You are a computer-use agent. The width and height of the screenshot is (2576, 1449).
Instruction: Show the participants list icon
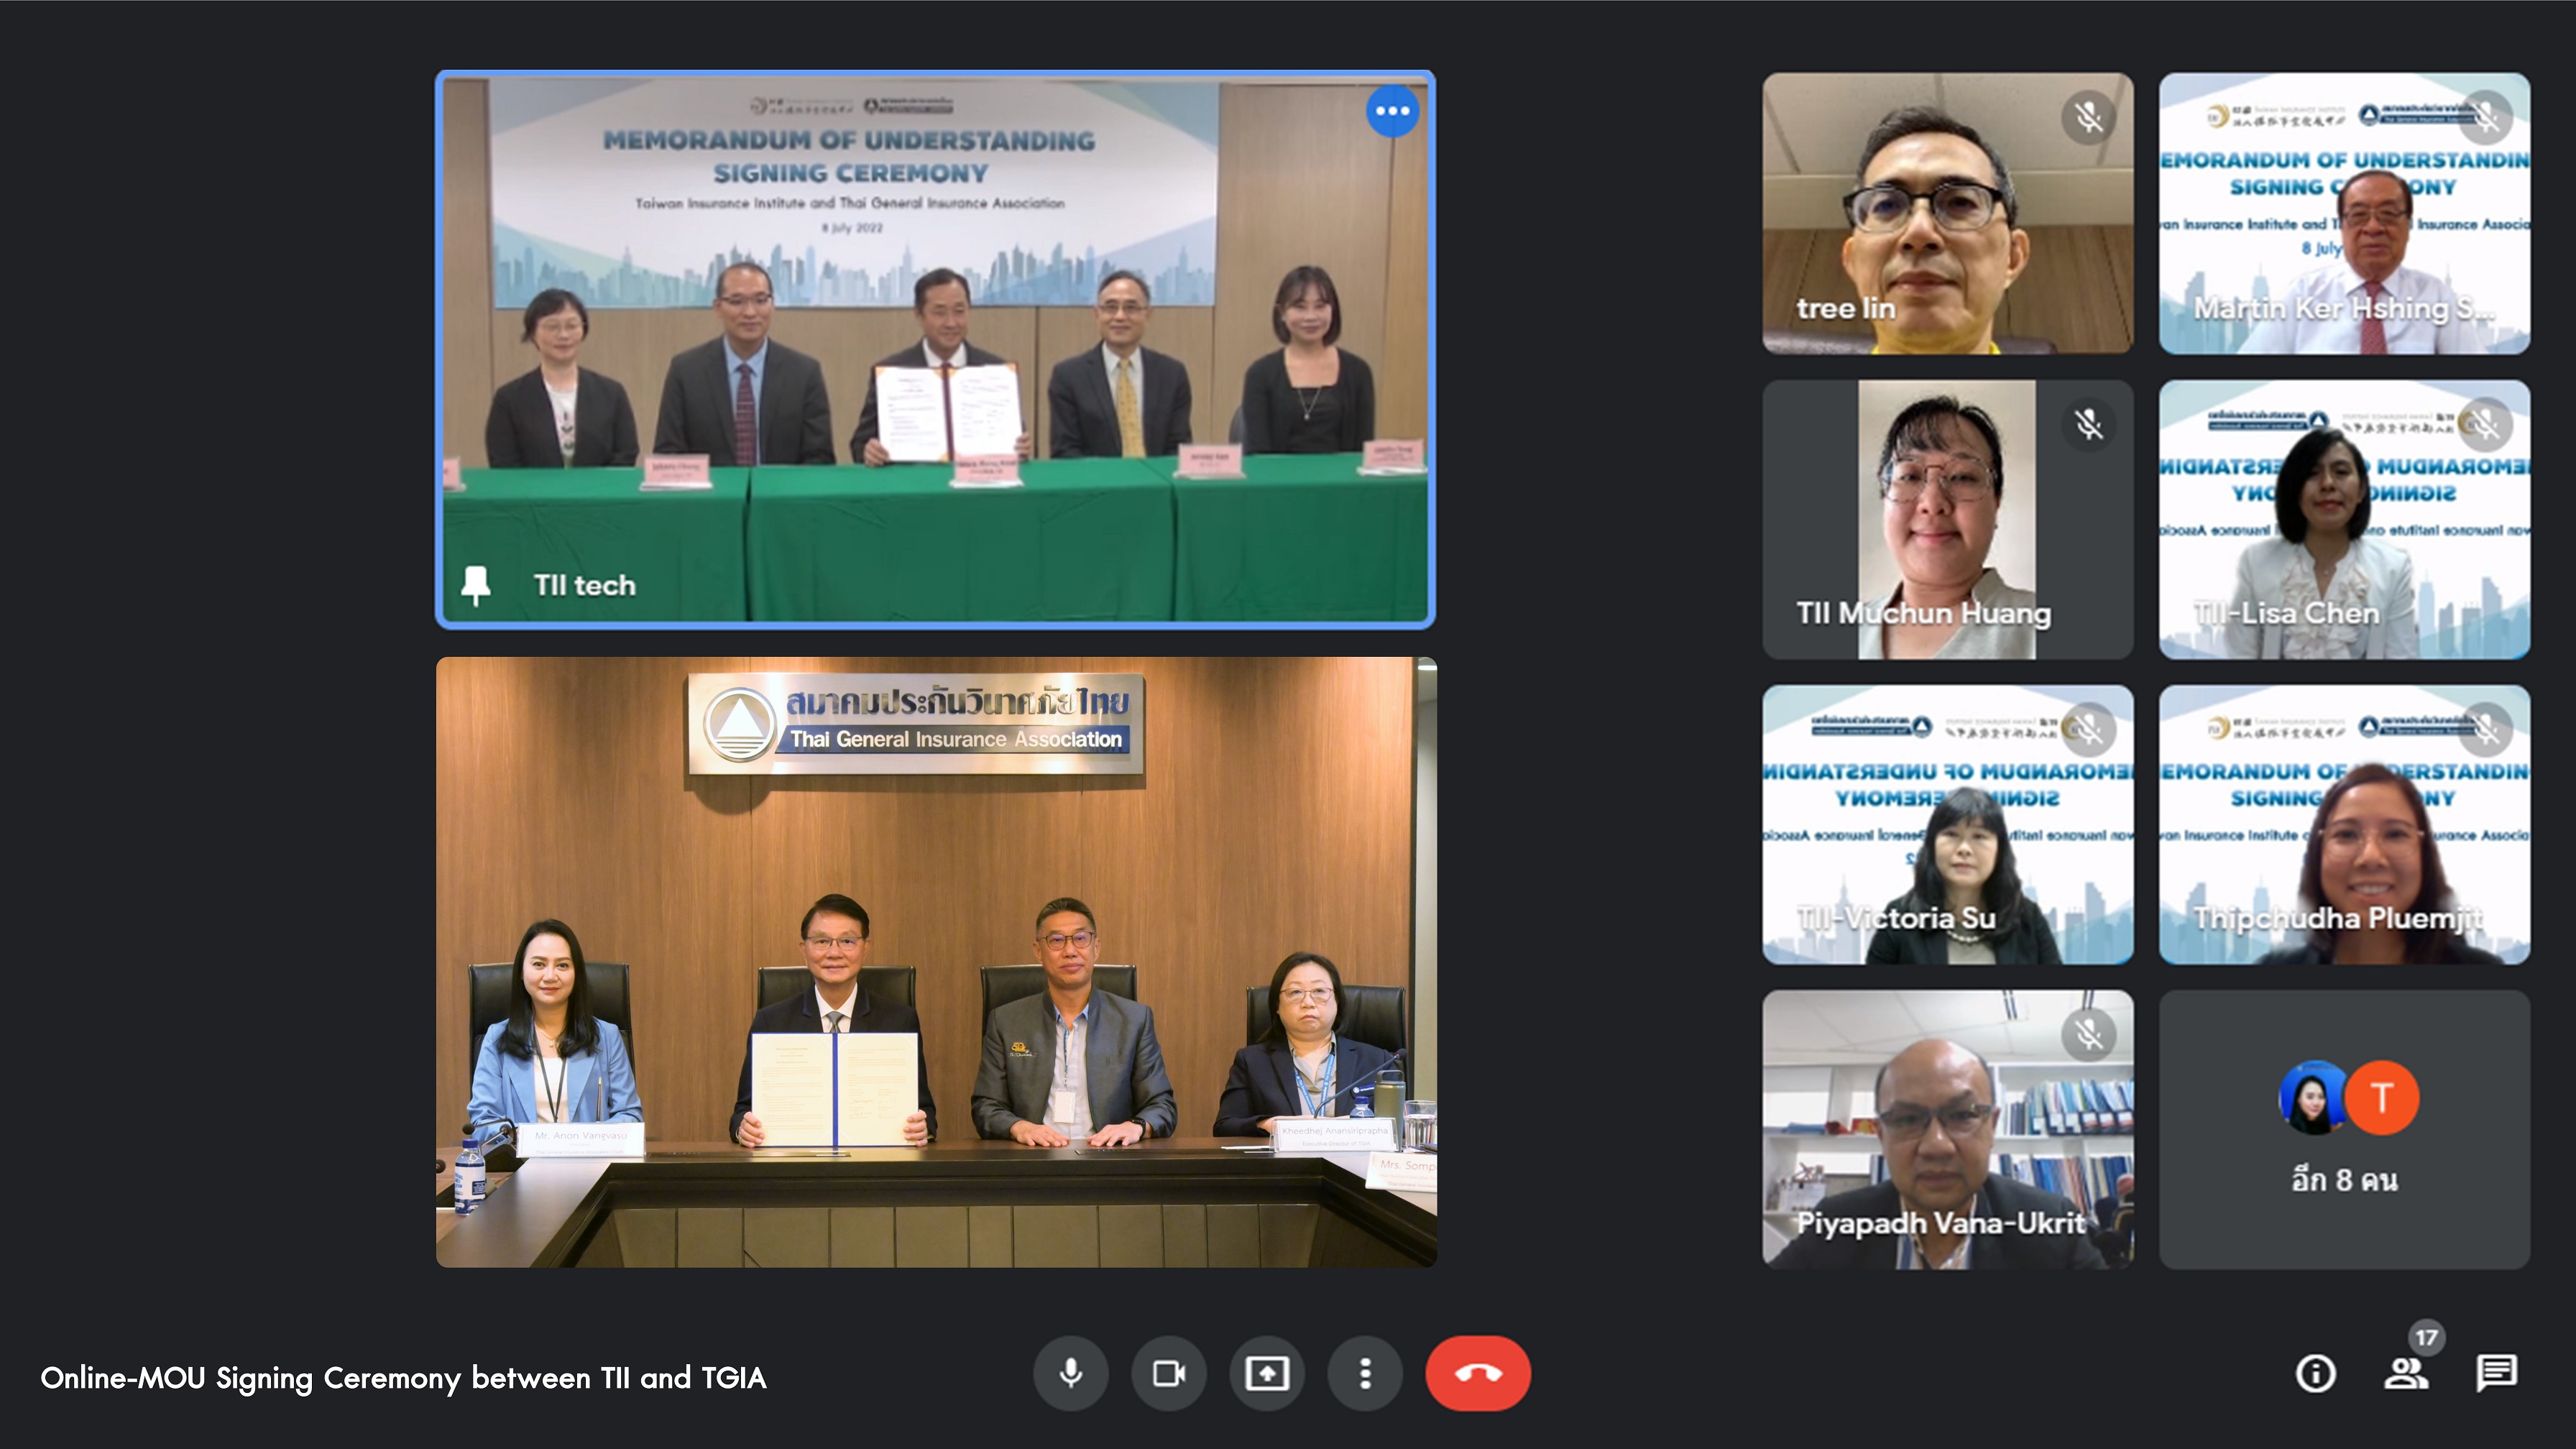click(x=2405, y=1373)
